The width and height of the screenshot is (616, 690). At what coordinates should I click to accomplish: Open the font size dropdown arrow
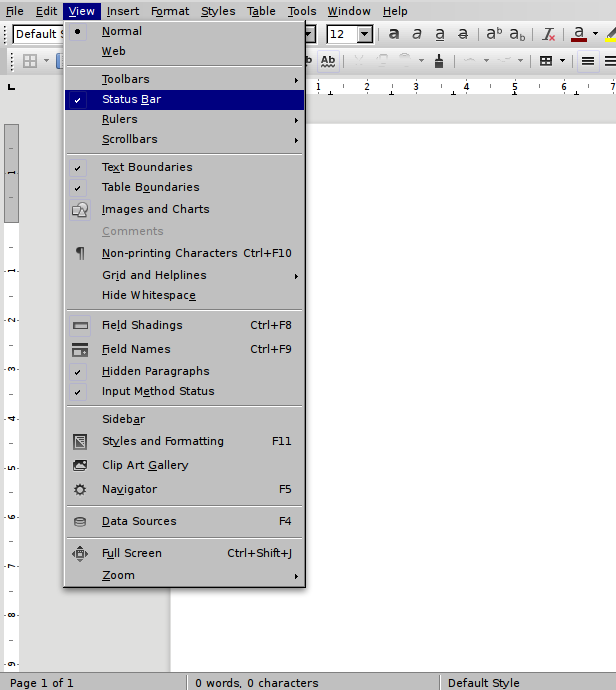[x=365, y=34]
